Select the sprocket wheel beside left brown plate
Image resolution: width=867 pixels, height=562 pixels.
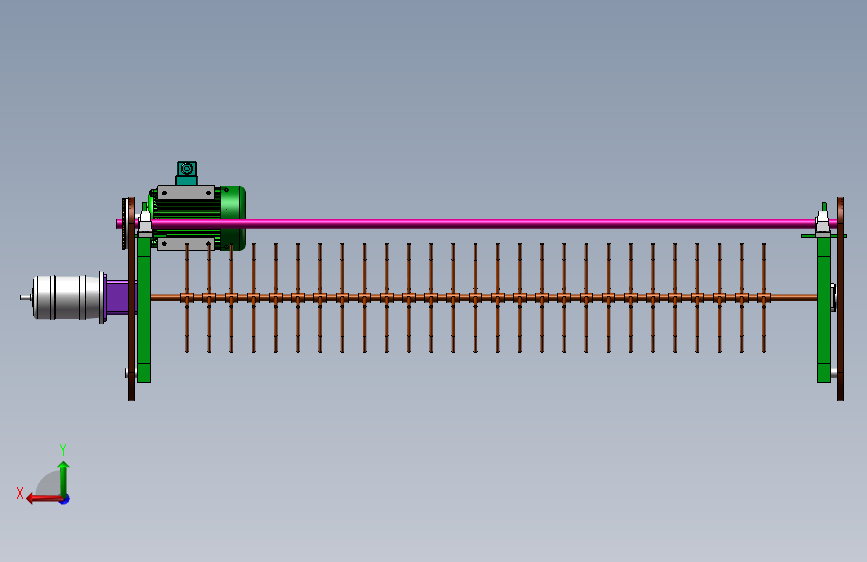pos(124,223)
